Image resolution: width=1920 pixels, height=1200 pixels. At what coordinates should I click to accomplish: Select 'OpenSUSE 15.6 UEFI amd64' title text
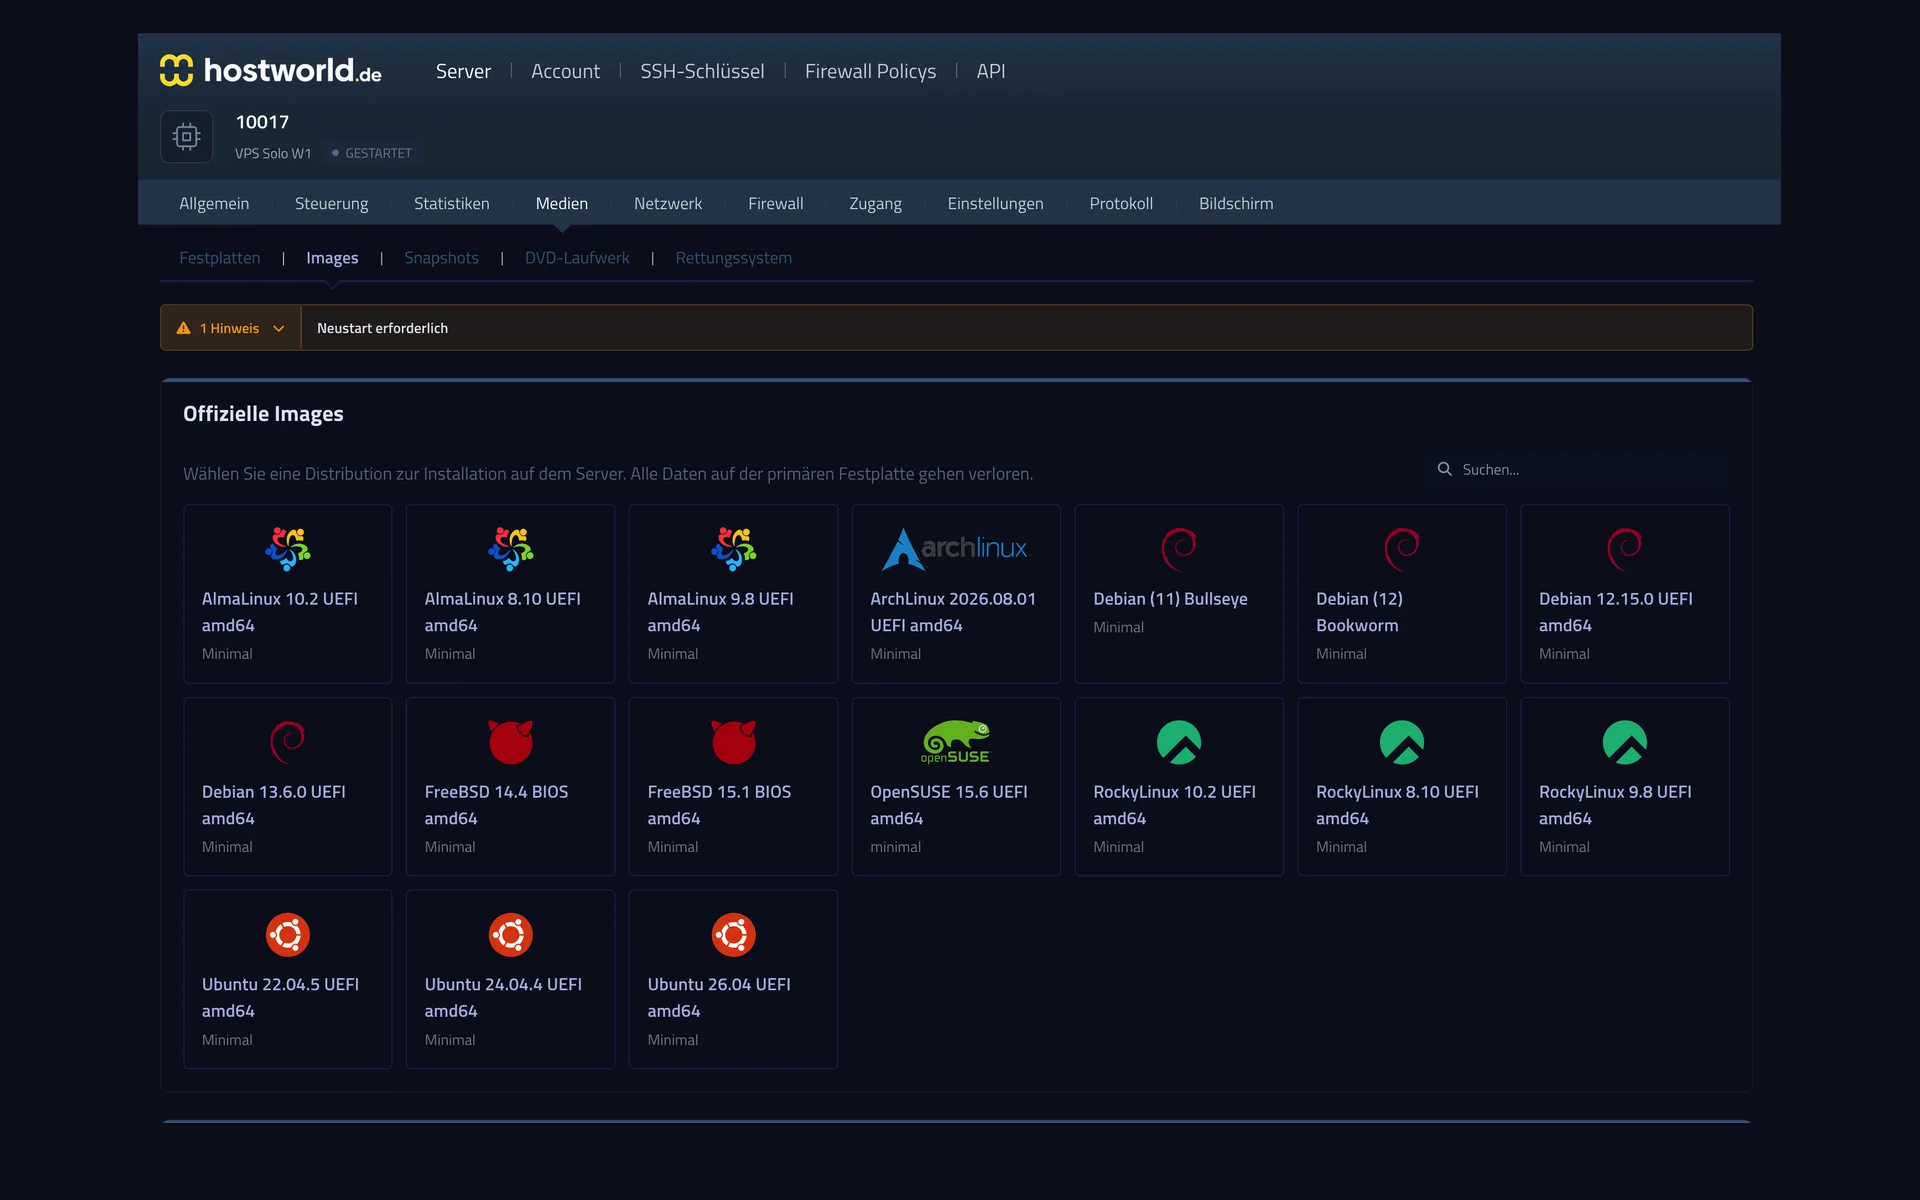point(949,805)
